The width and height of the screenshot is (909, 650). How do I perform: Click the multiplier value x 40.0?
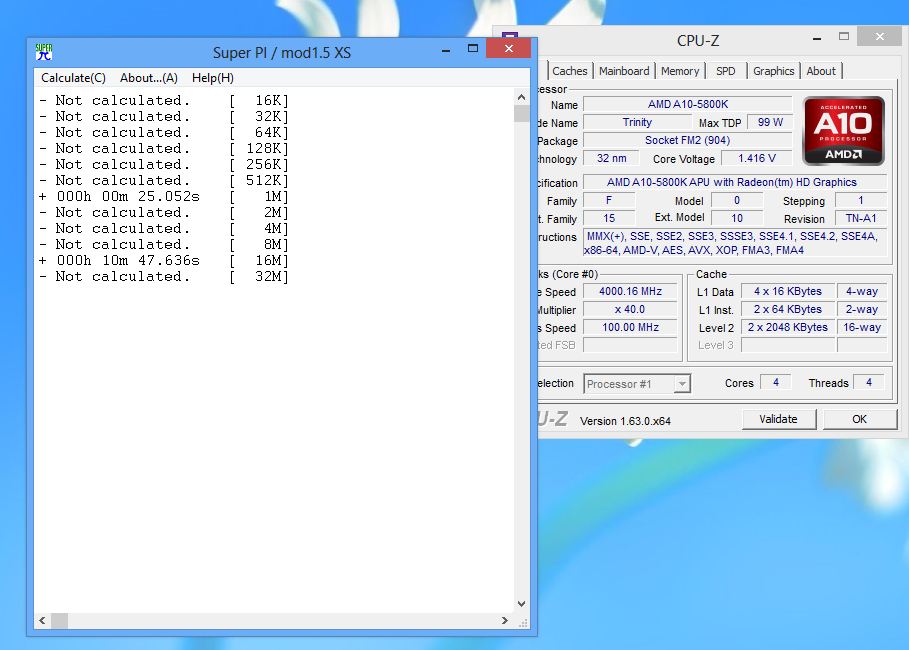[x=630, y=309]
